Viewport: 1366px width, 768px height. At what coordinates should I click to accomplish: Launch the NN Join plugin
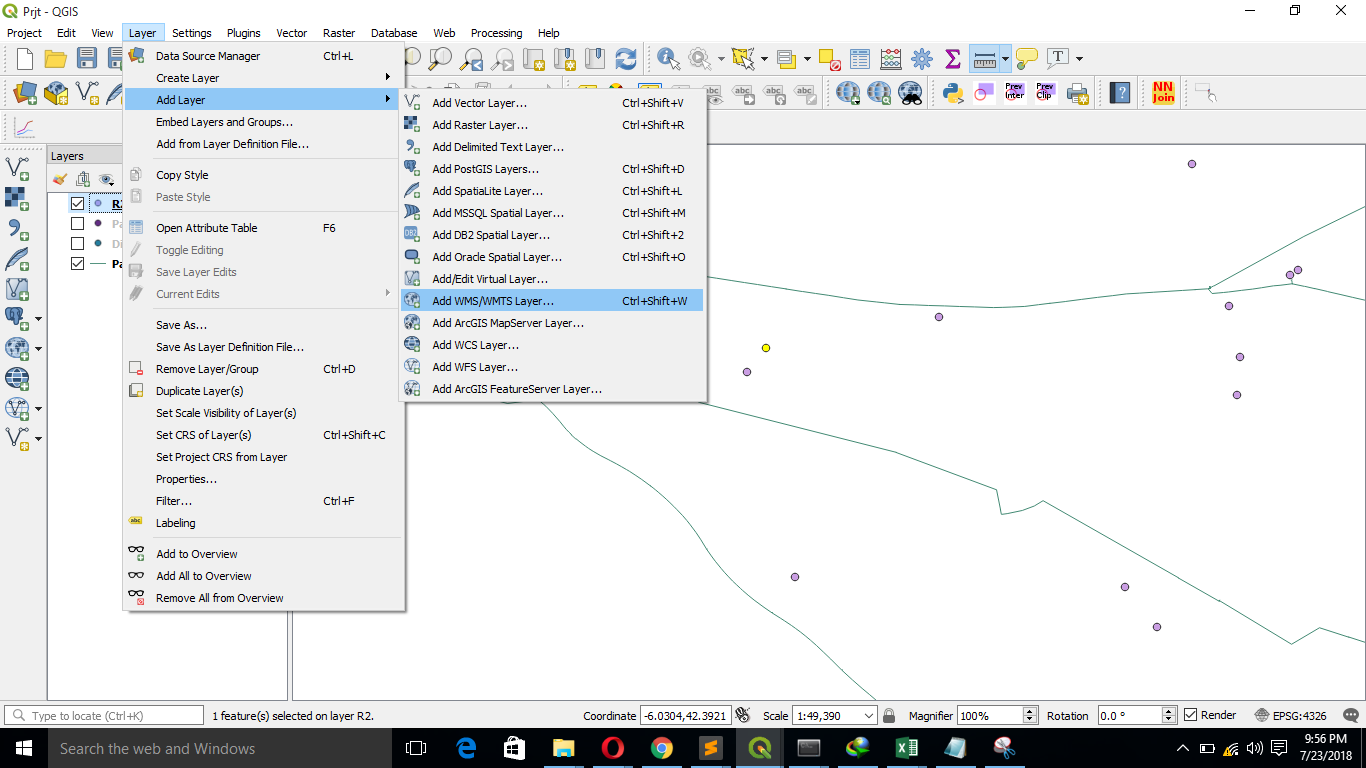1162,92
